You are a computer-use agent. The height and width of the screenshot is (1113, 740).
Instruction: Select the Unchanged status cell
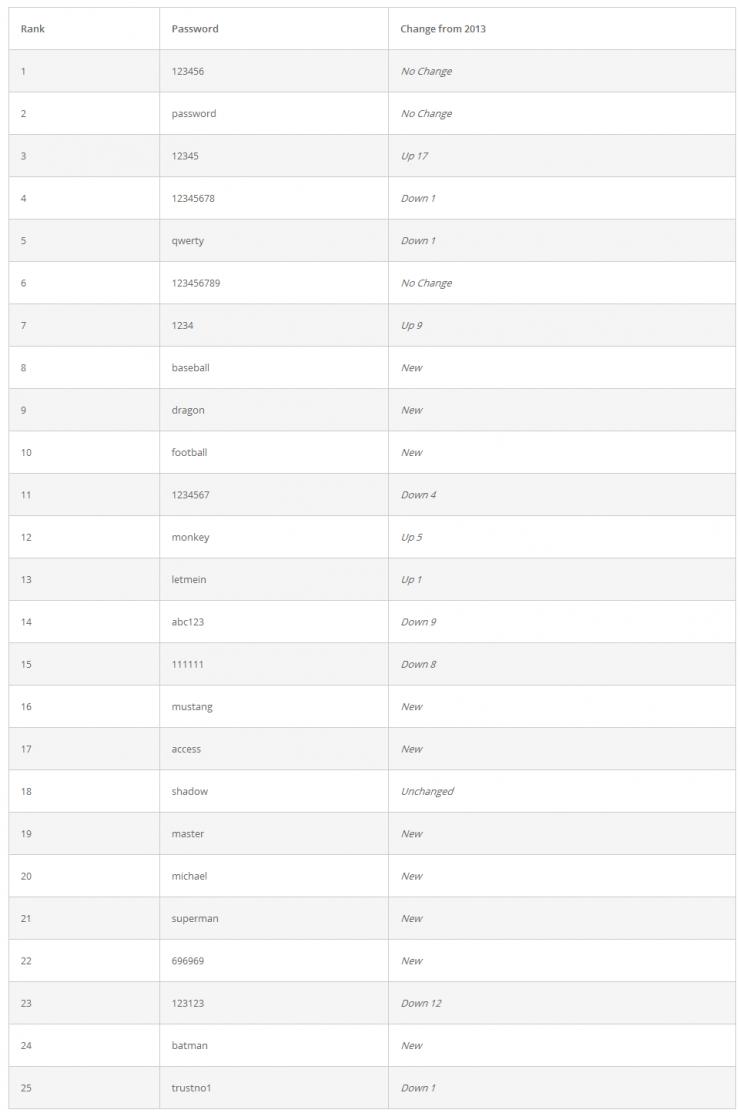click(x=427, y=791)
